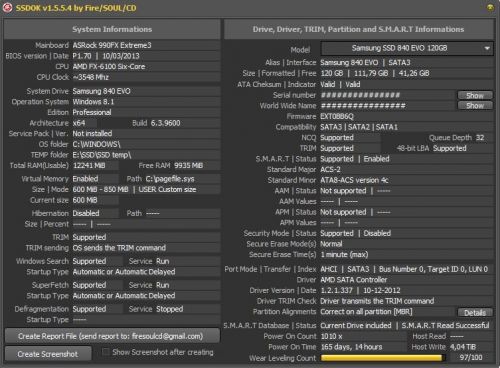The image size is (500, 368).
Task: Click Hibernation value Disabled
Action: click(86, 213)
